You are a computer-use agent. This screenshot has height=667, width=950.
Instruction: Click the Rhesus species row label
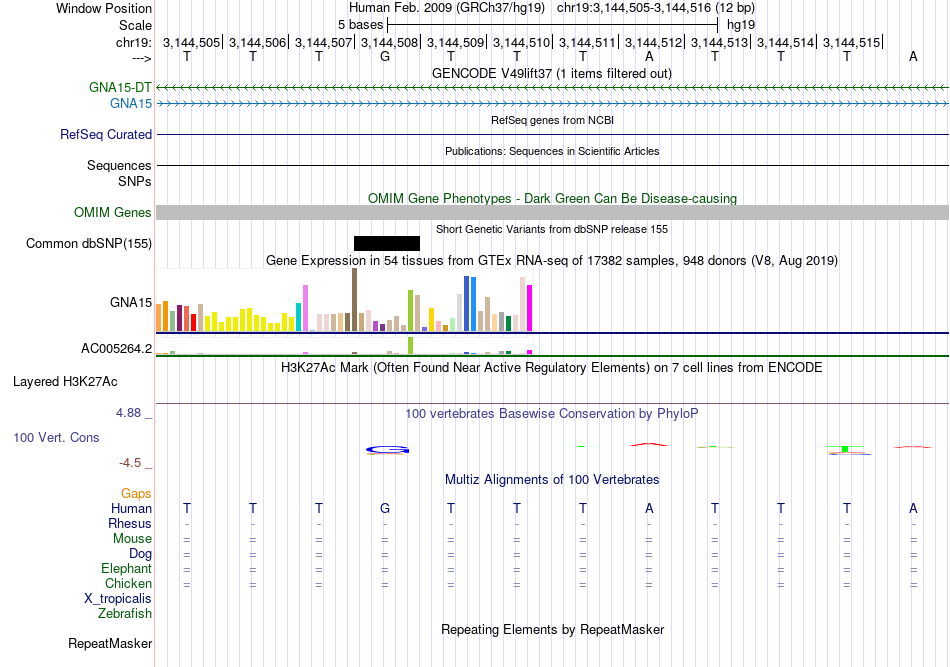pyautogui.click(x=130, y=523)
